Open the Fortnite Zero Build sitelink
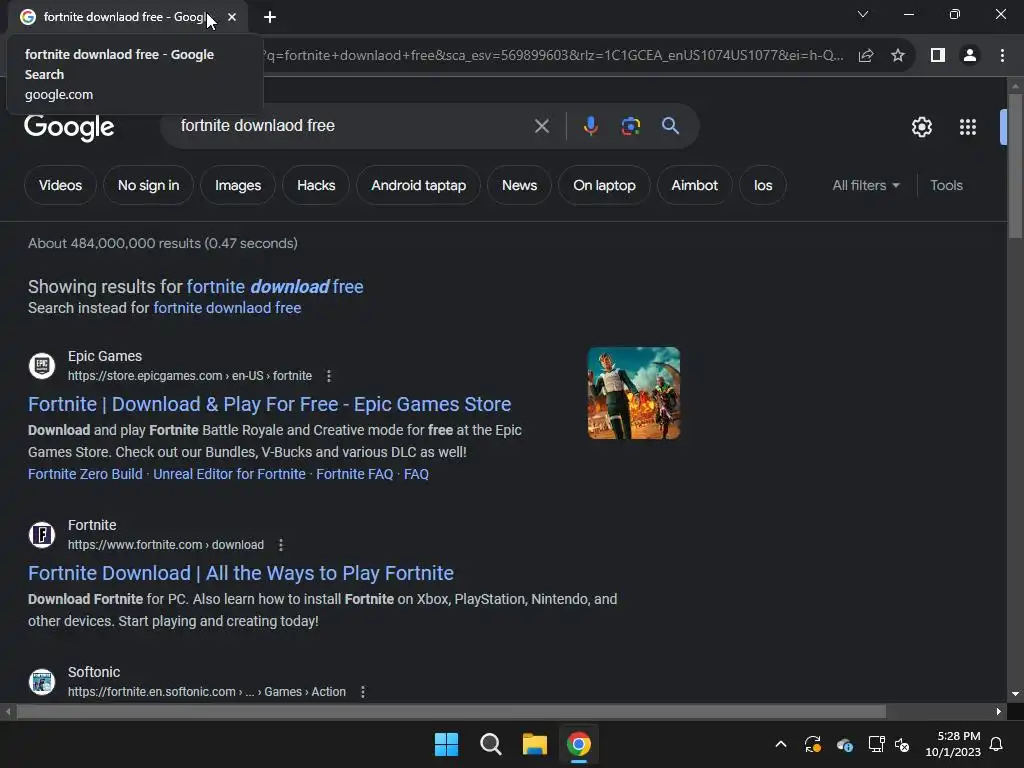1024x768 pixels. 85,474
